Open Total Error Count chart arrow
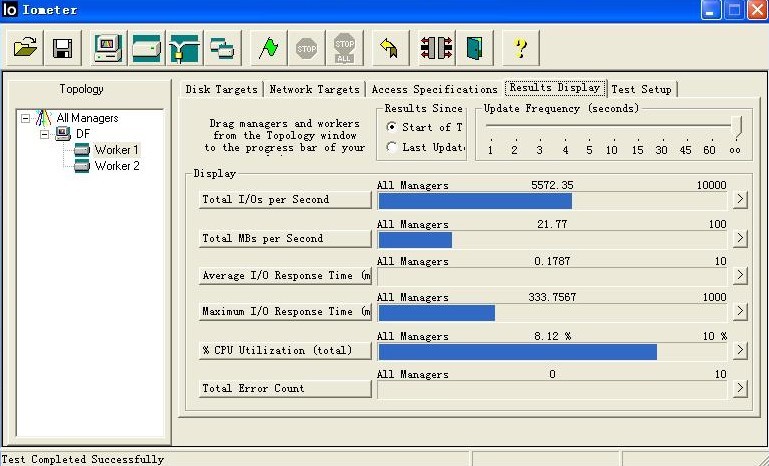 pyautogui.click(x=740, y=388)
